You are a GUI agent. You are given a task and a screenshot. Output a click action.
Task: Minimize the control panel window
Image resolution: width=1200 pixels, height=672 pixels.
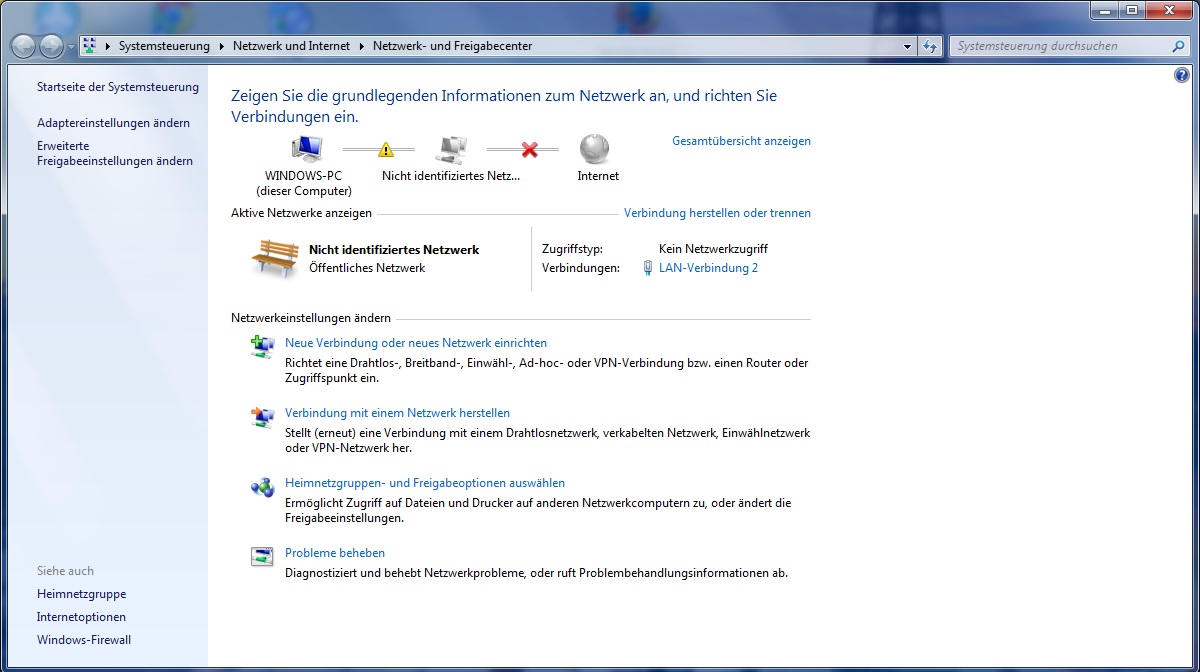coord(1103,10)
